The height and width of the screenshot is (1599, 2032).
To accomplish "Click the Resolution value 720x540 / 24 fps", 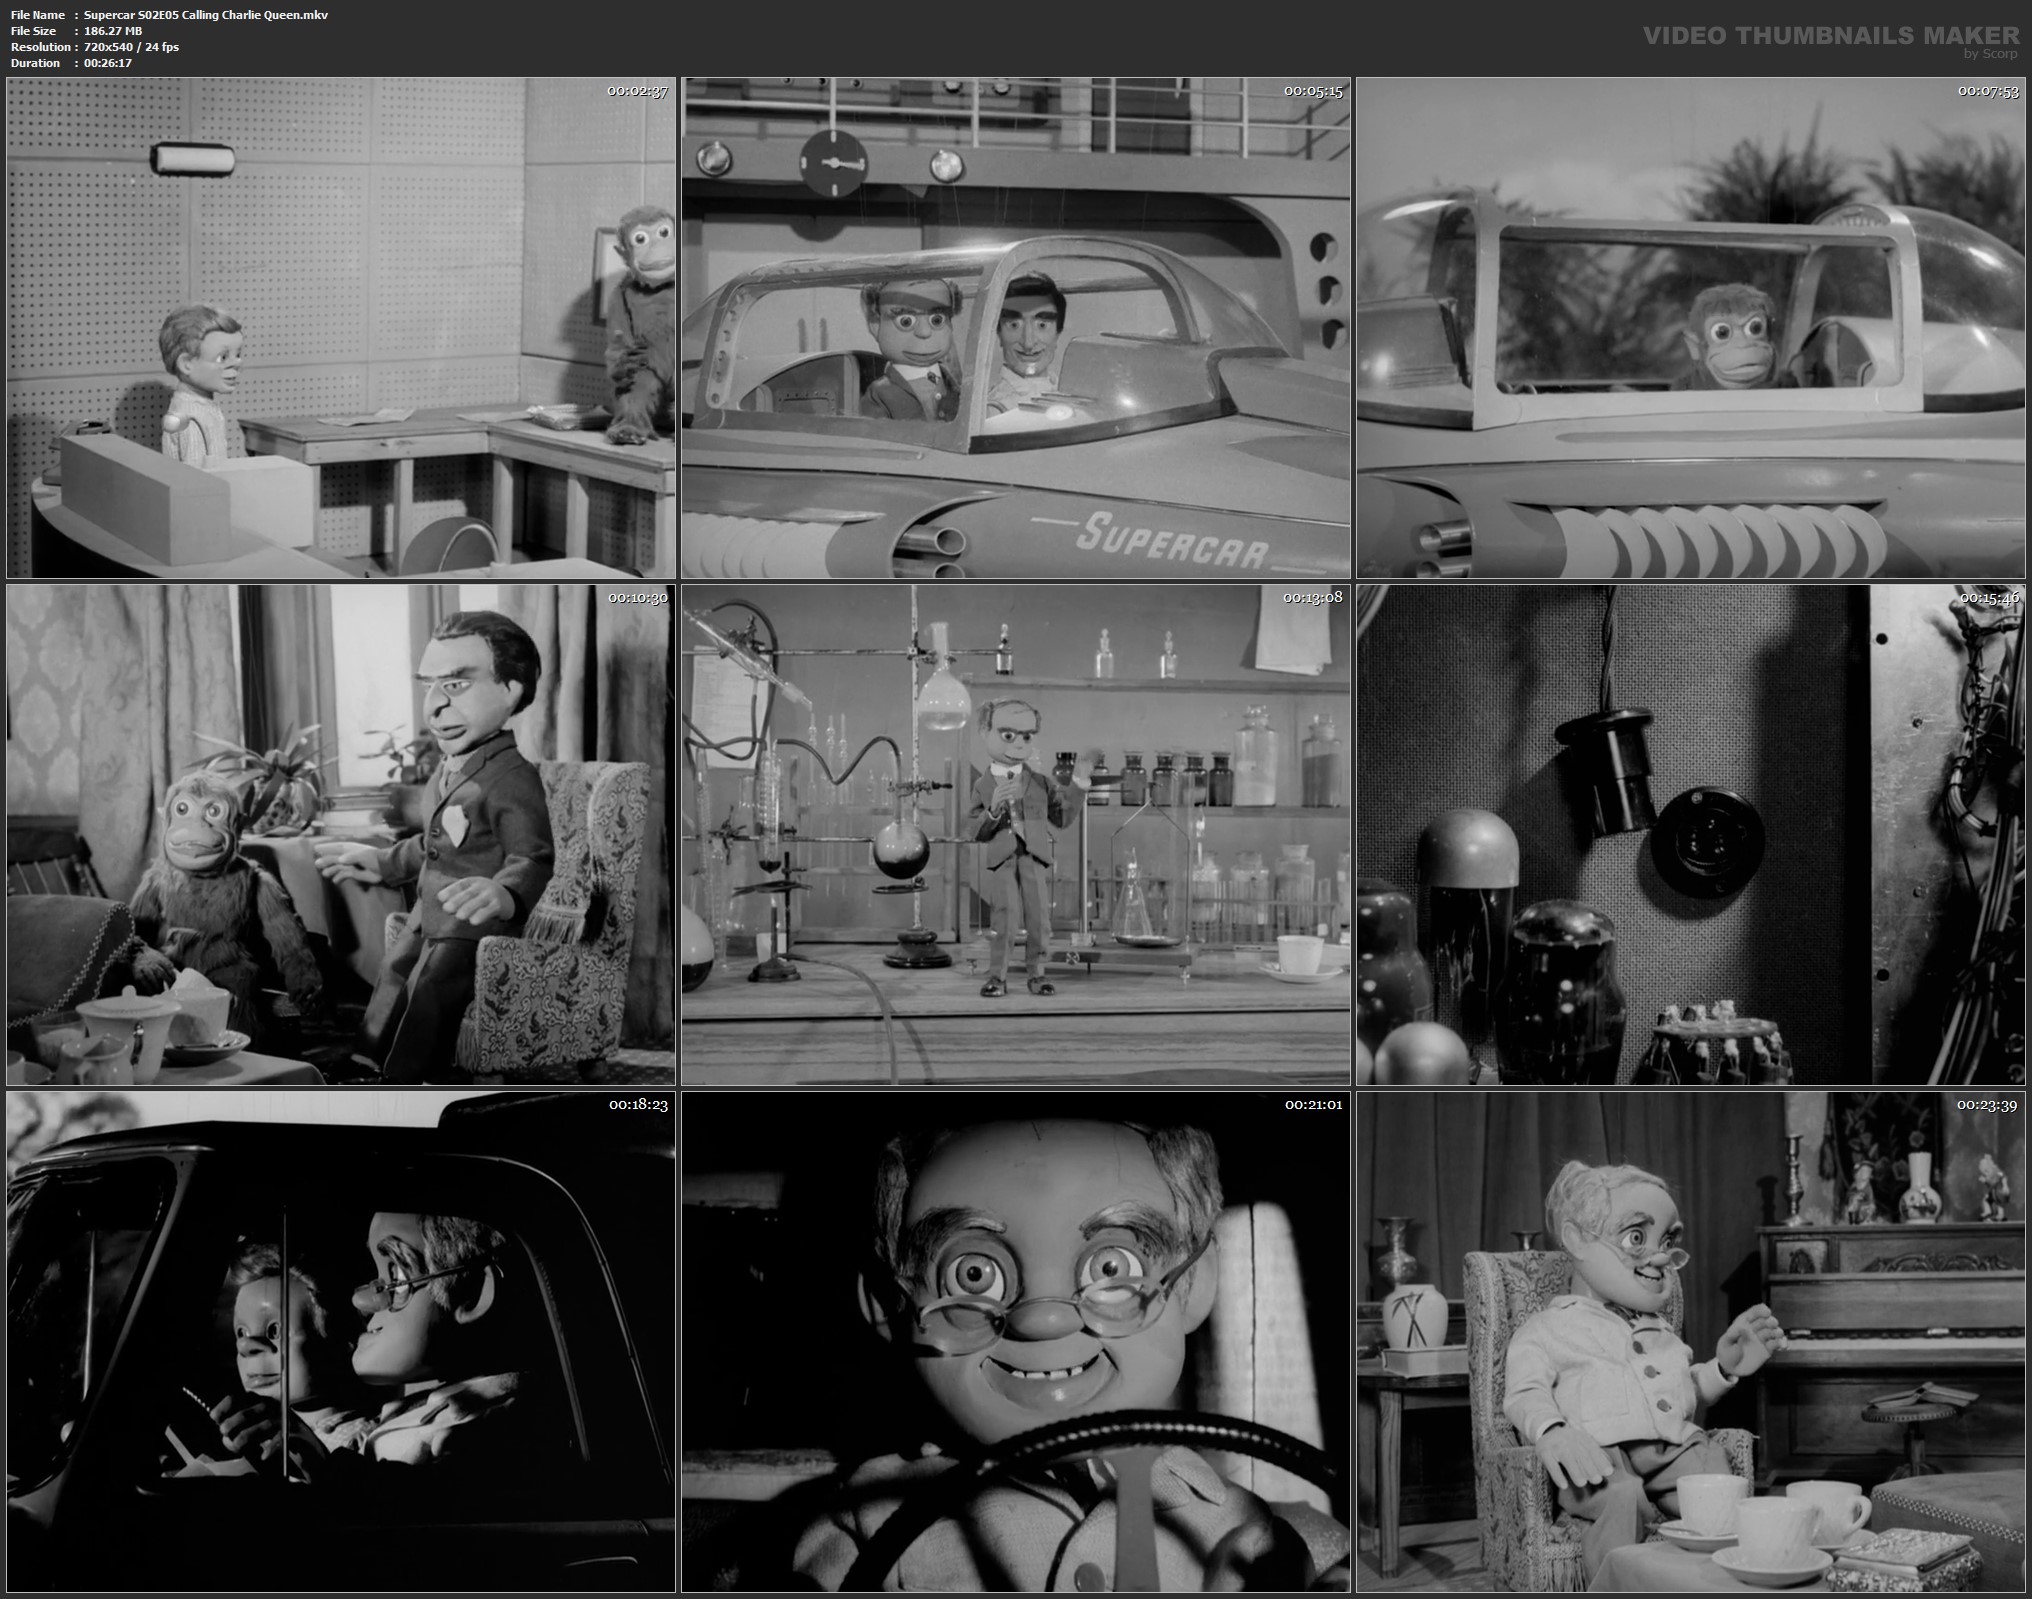I will pyautogui.click(x=131, y=47).
